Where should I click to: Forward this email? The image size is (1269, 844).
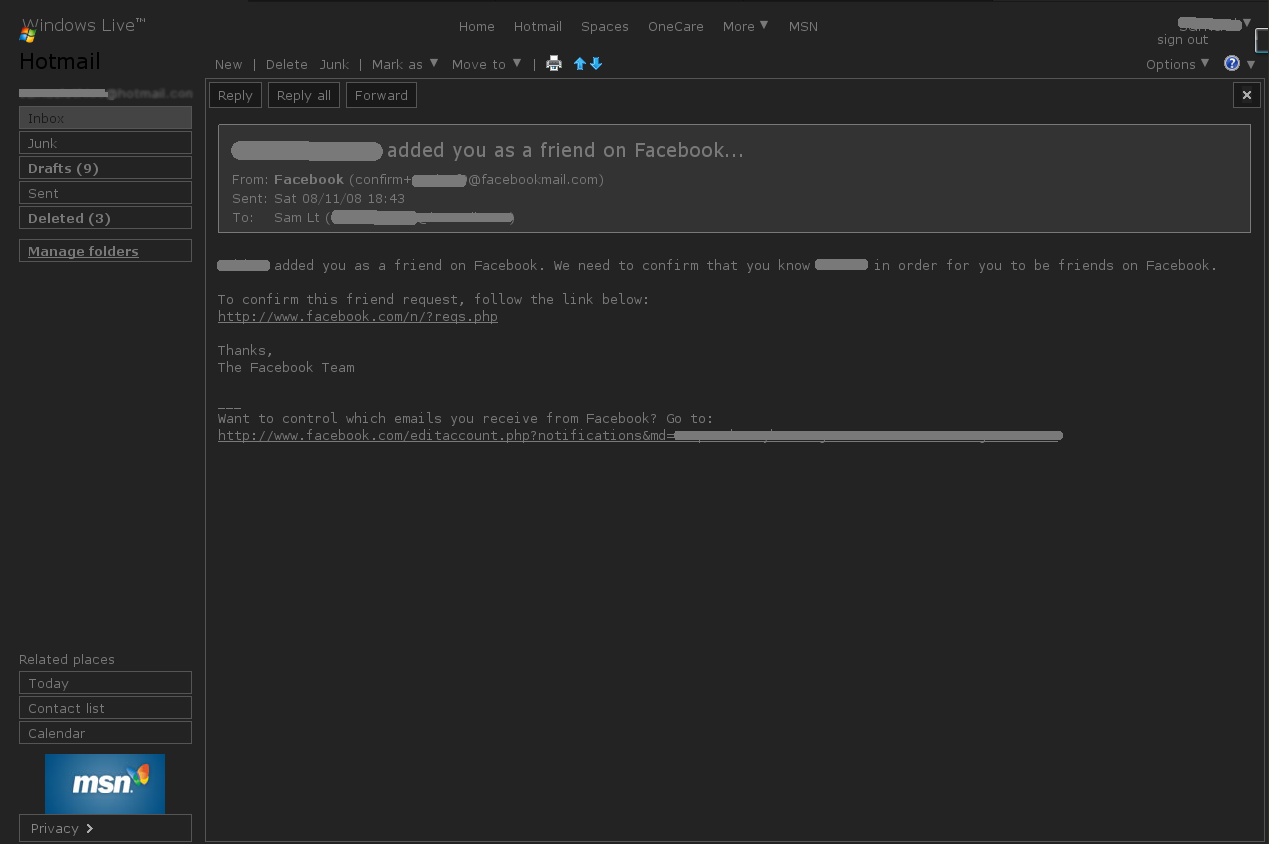click(381, 95)
